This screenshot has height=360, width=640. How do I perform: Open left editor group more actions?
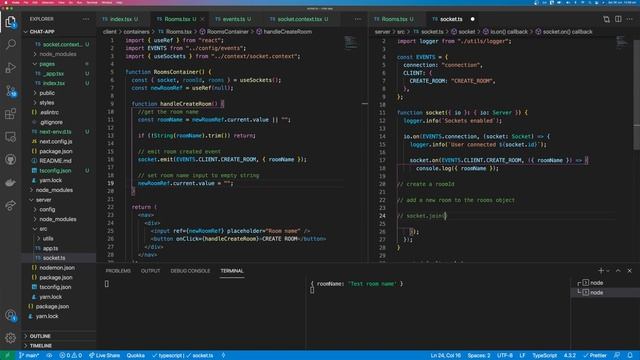coord(358,19)
